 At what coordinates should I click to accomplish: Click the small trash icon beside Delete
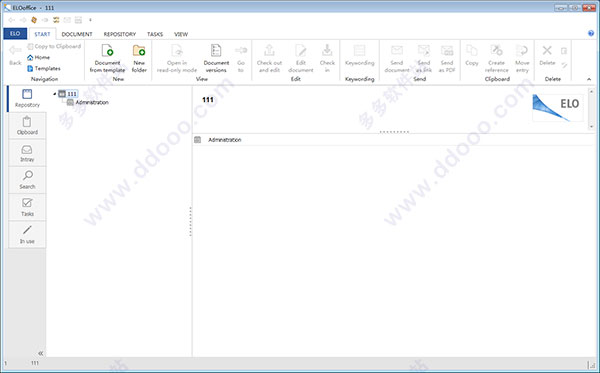564,51
